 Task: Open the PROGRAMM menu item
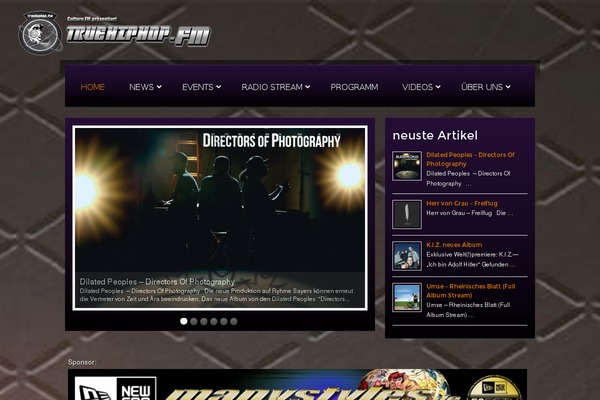point(354,87)
